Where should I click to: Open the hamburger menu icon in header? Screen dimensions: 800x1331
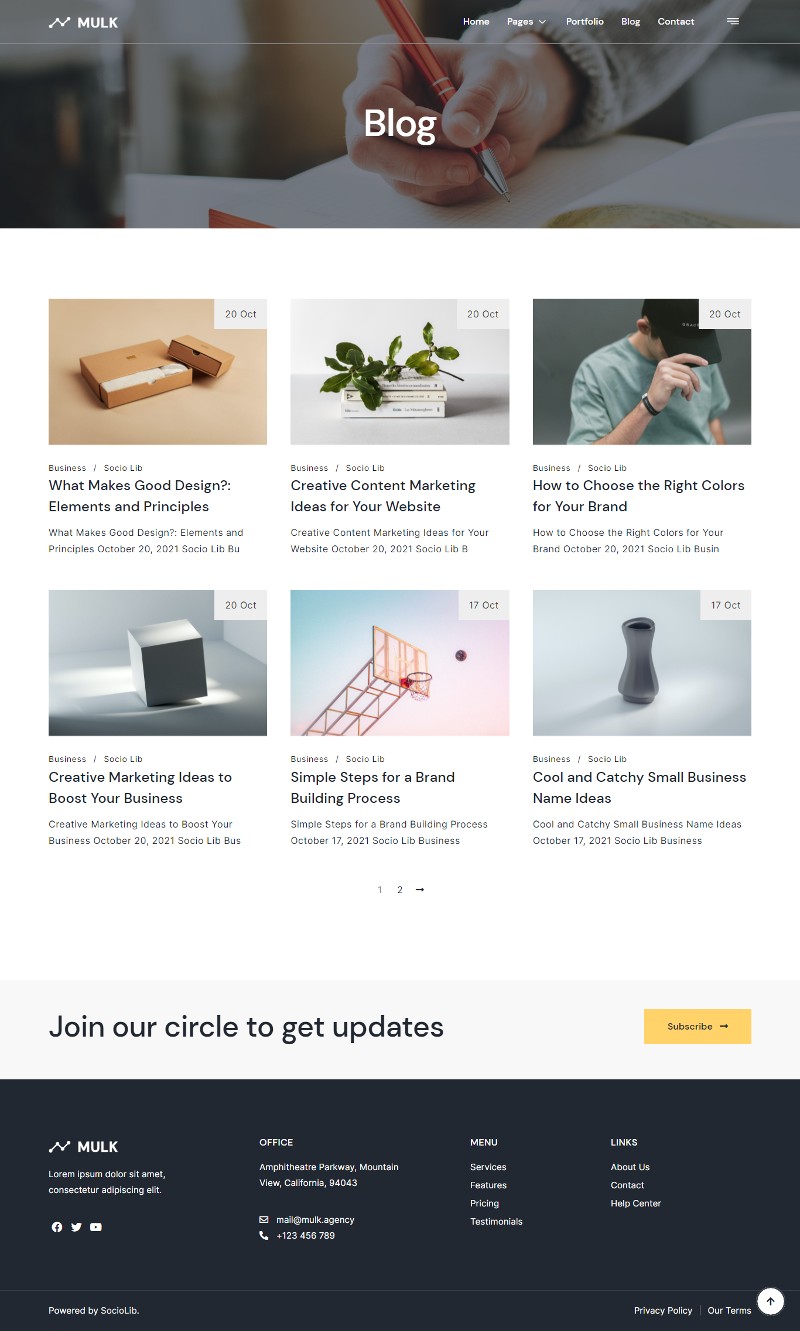(x=733, y=21)
